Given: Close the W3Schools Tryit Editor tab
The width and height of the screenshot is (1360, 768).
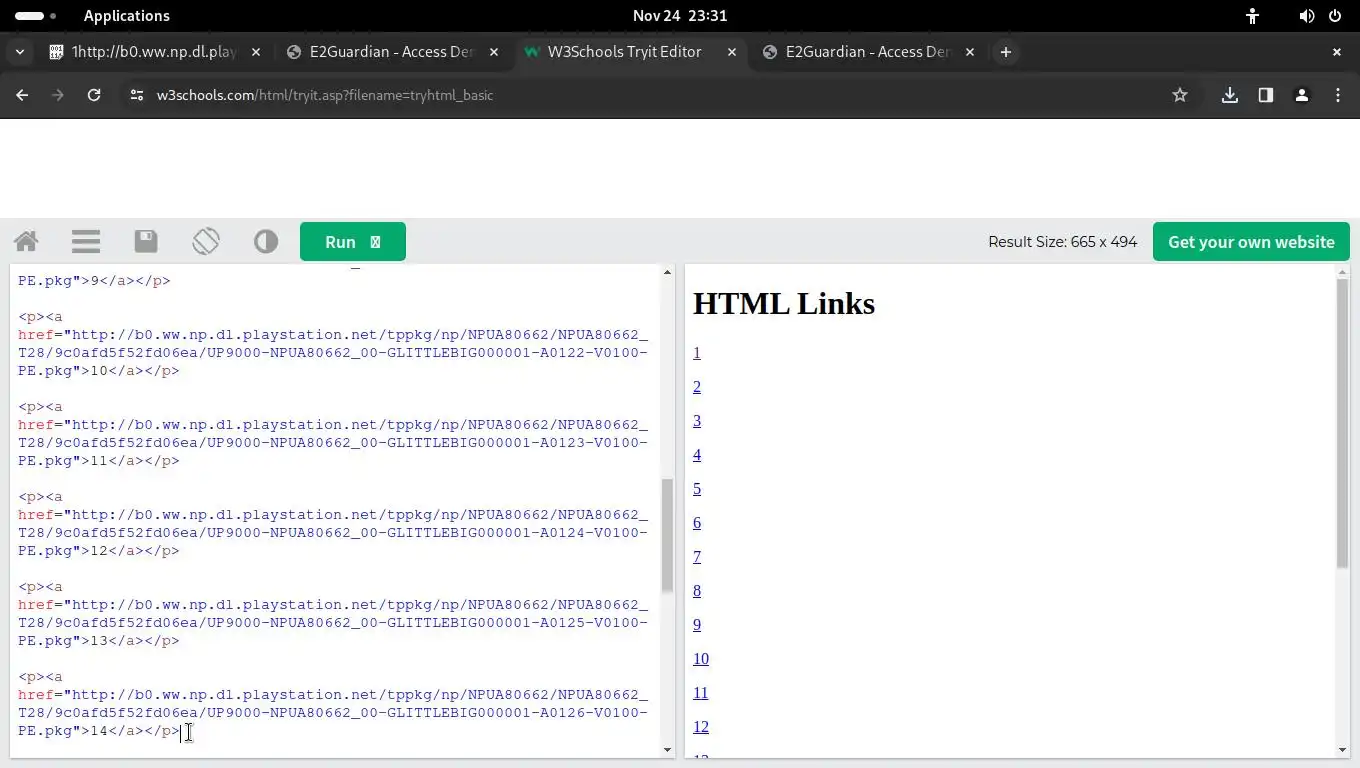Looking at the screenshot, I should [732, 52].
